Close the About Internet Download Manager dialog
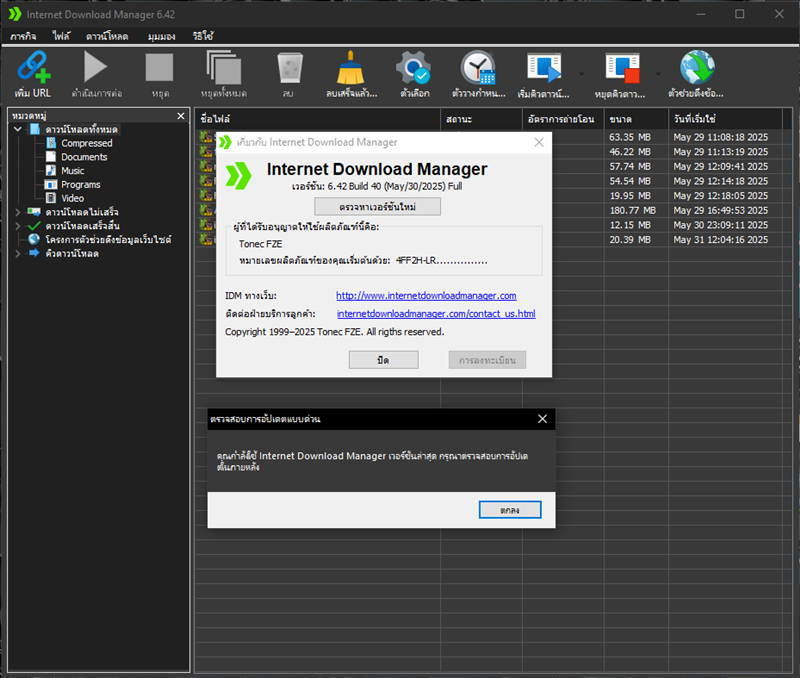The image size is (800, 678). (x=539, y=142)
